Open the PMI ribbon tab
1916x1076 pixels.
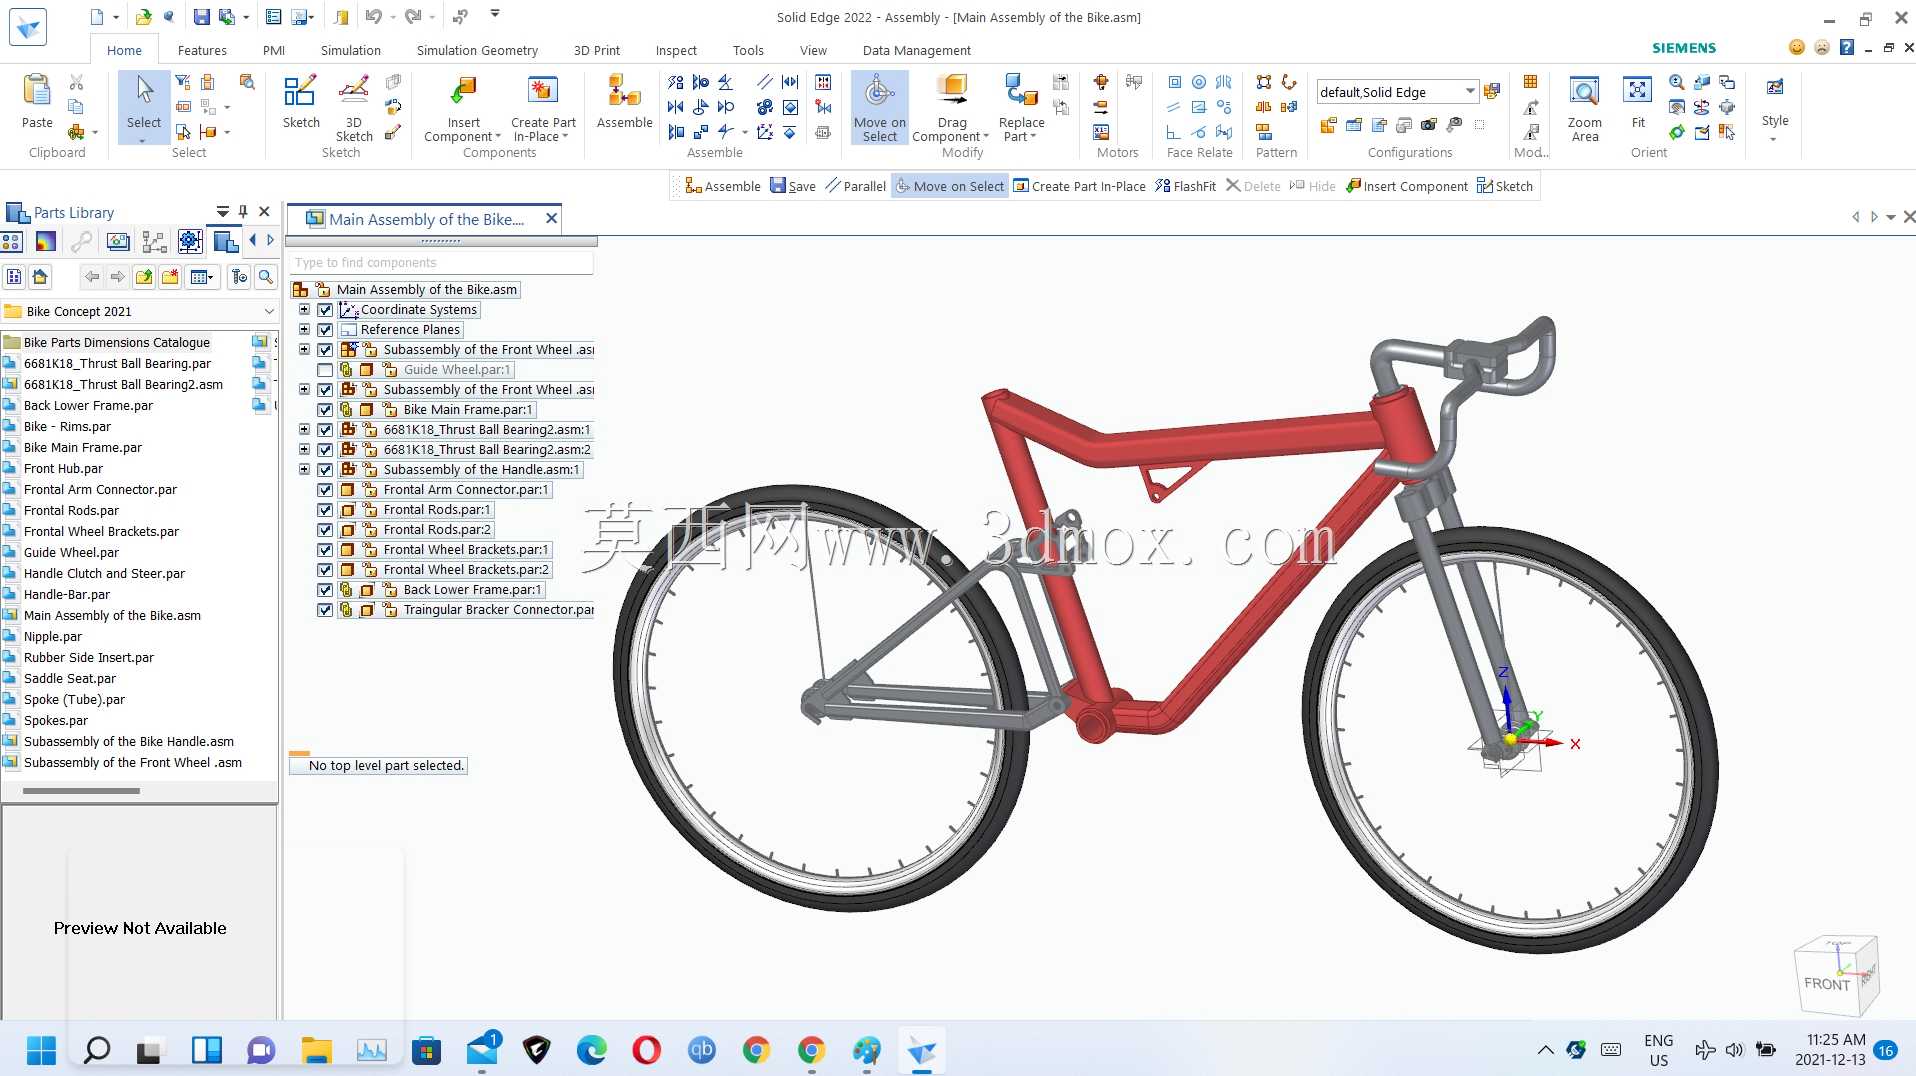(x=273, y=50)
